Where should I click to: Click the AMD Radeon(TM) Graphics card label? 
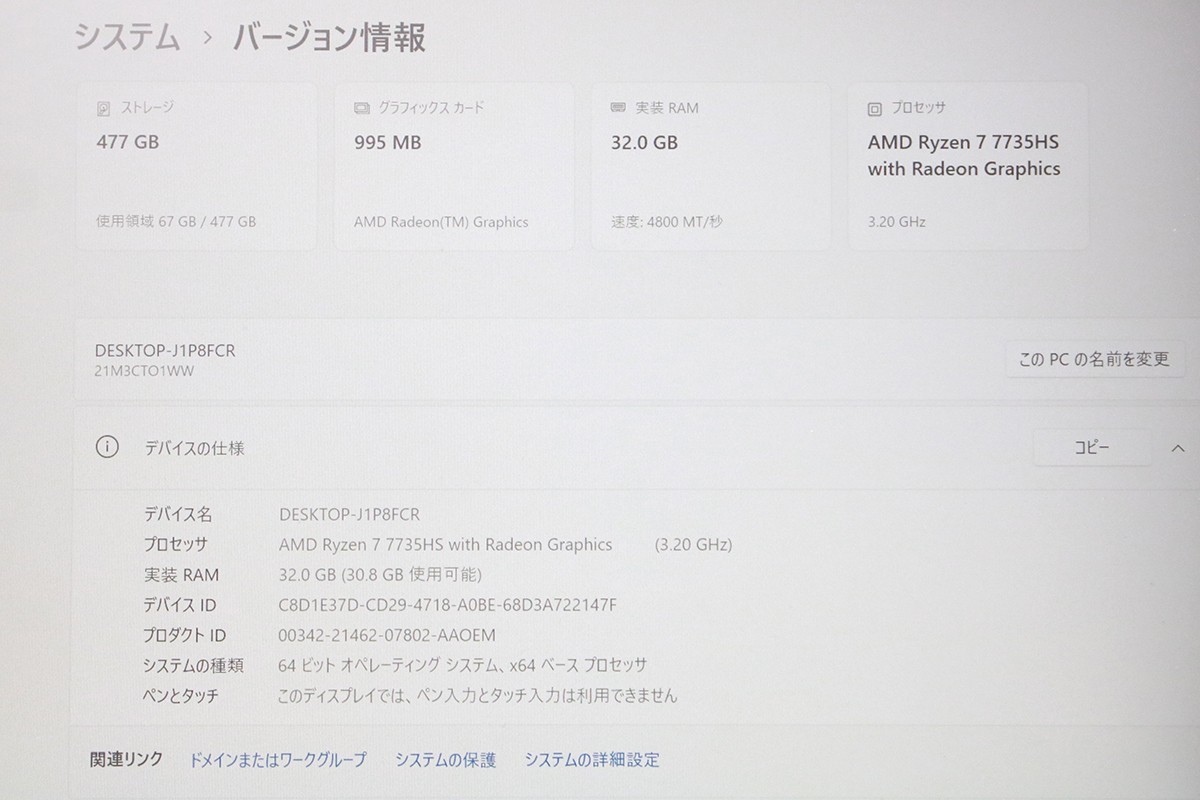441,222
